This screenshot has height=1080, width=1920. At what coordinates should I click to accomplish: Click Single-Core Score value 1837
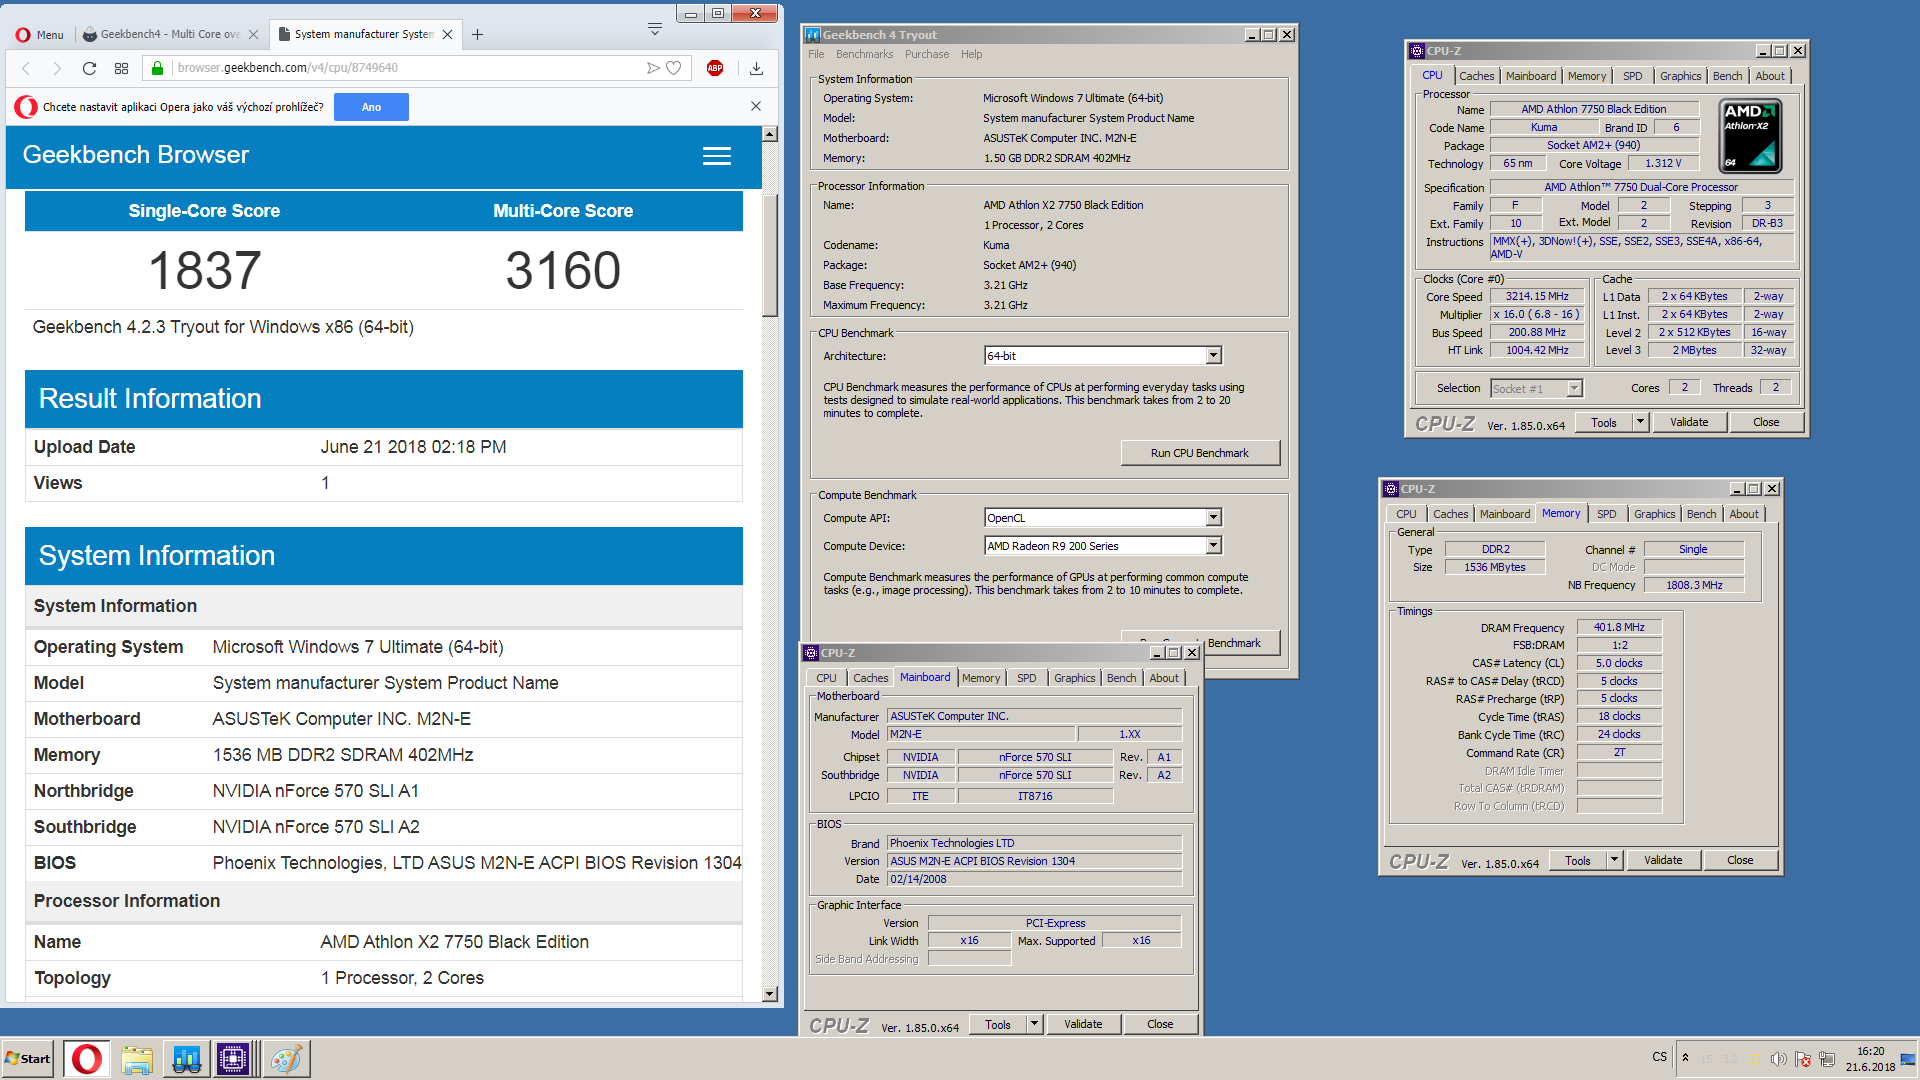click(x=205, y=271)
